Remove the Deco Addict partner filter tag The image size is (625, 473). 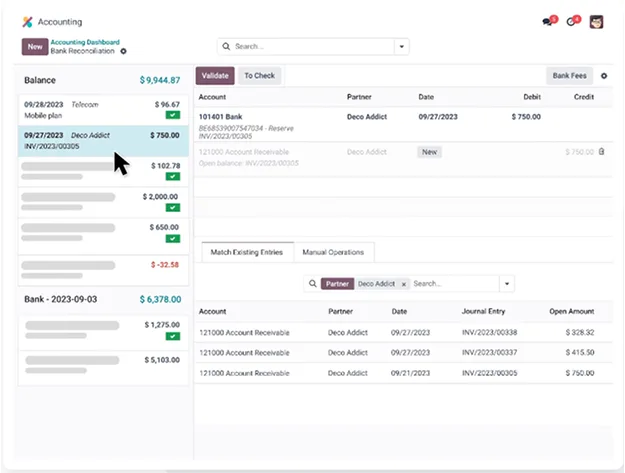(x=403, y=284)
